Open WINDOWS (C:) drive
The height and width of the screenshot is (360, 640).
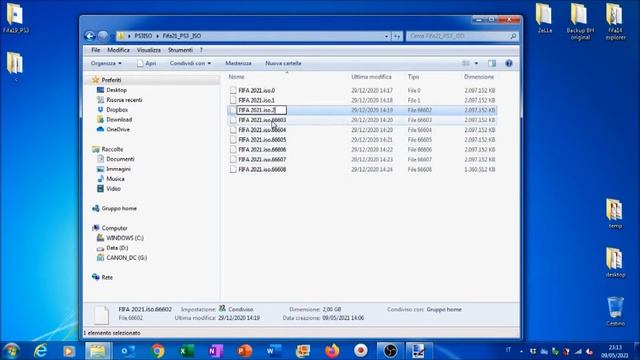pyautogui.click(x=125, y=238)
